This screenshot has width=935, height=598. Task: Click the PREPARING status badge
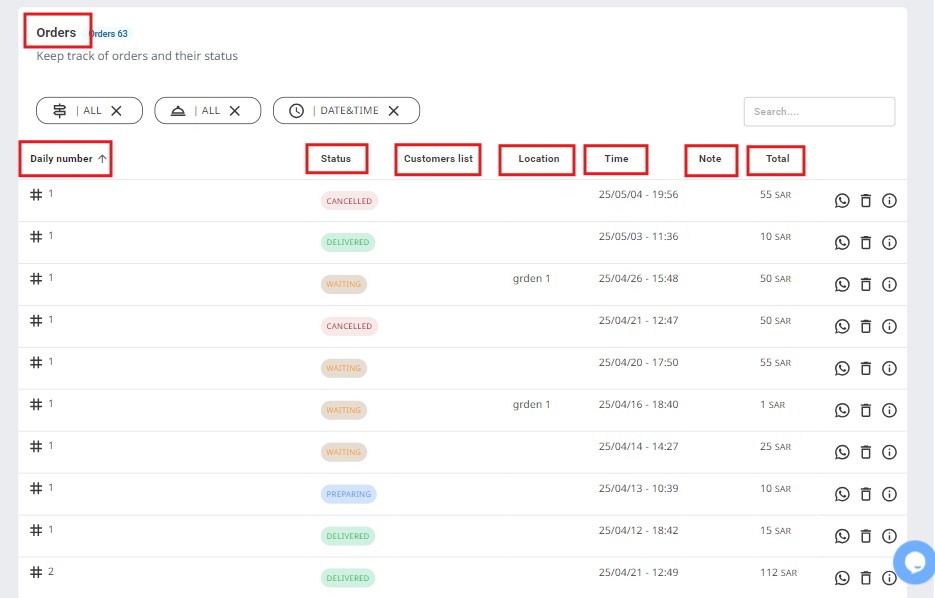348,494
